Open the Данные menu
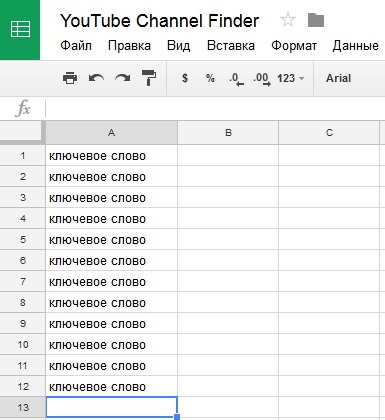 [x=356, y=46]
